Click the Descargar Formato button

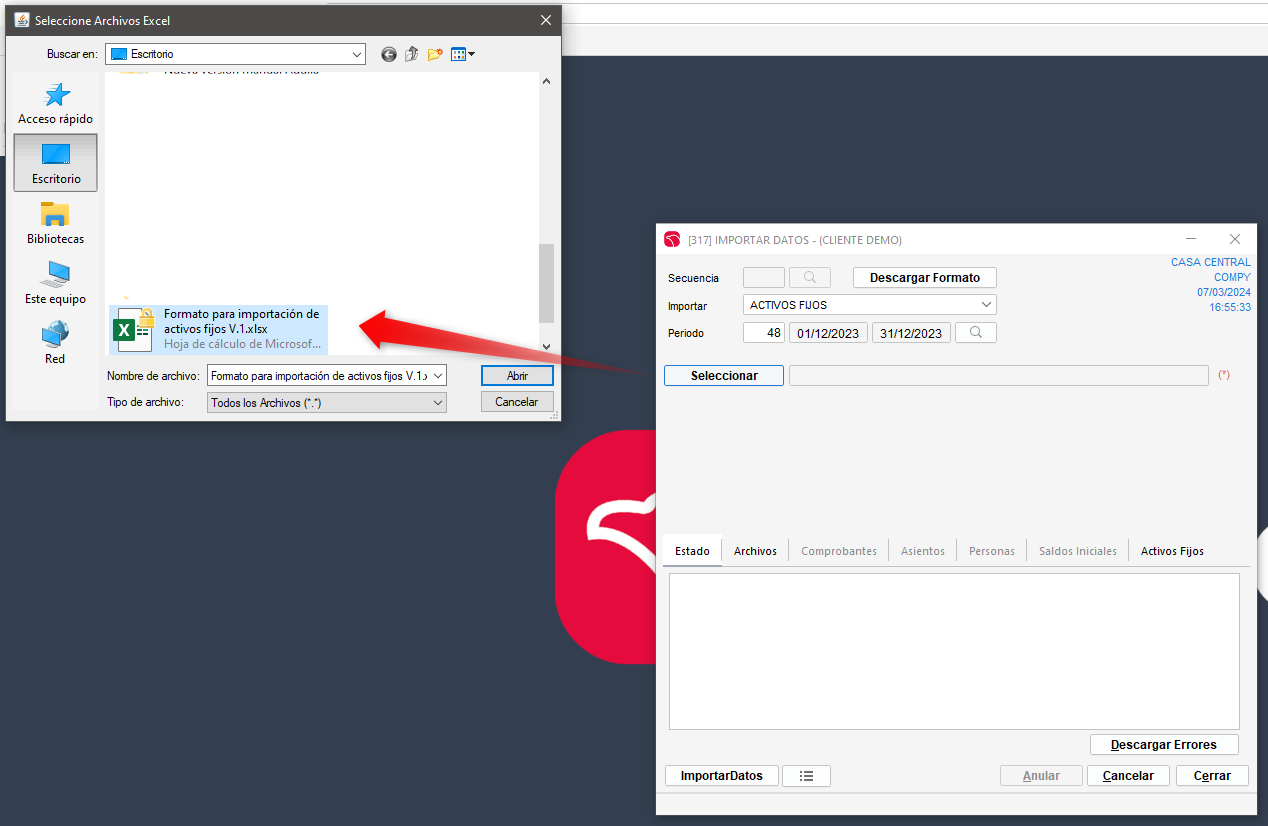click(924, 278)
